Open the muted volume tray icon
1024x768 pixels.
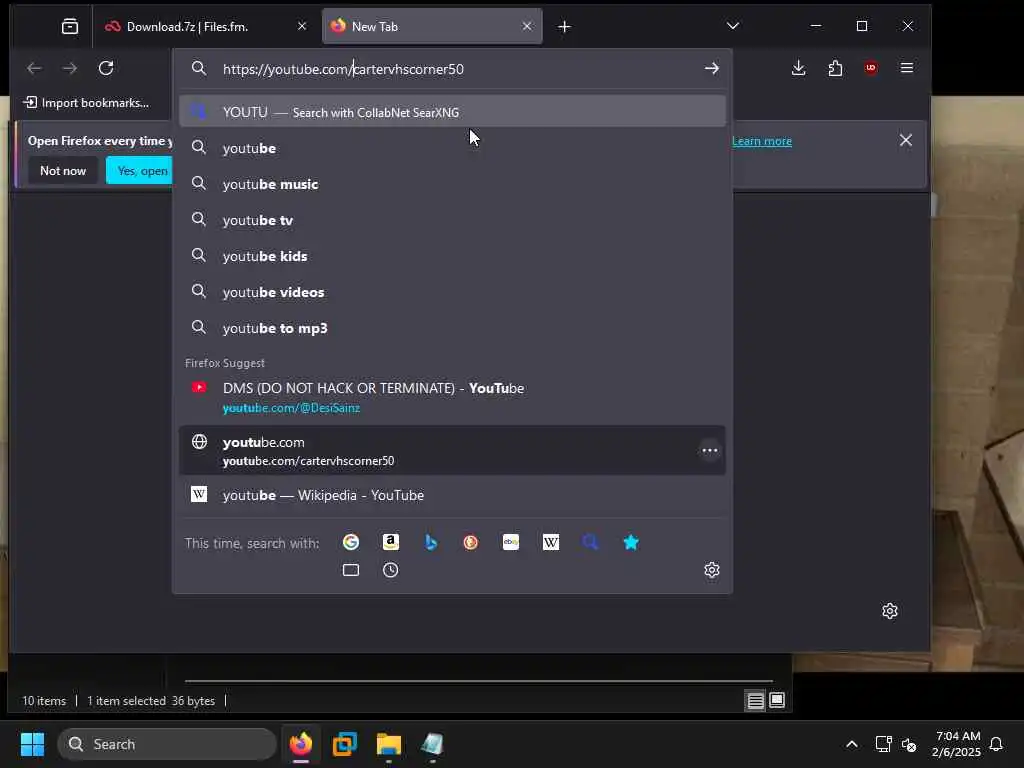point(908,744)
